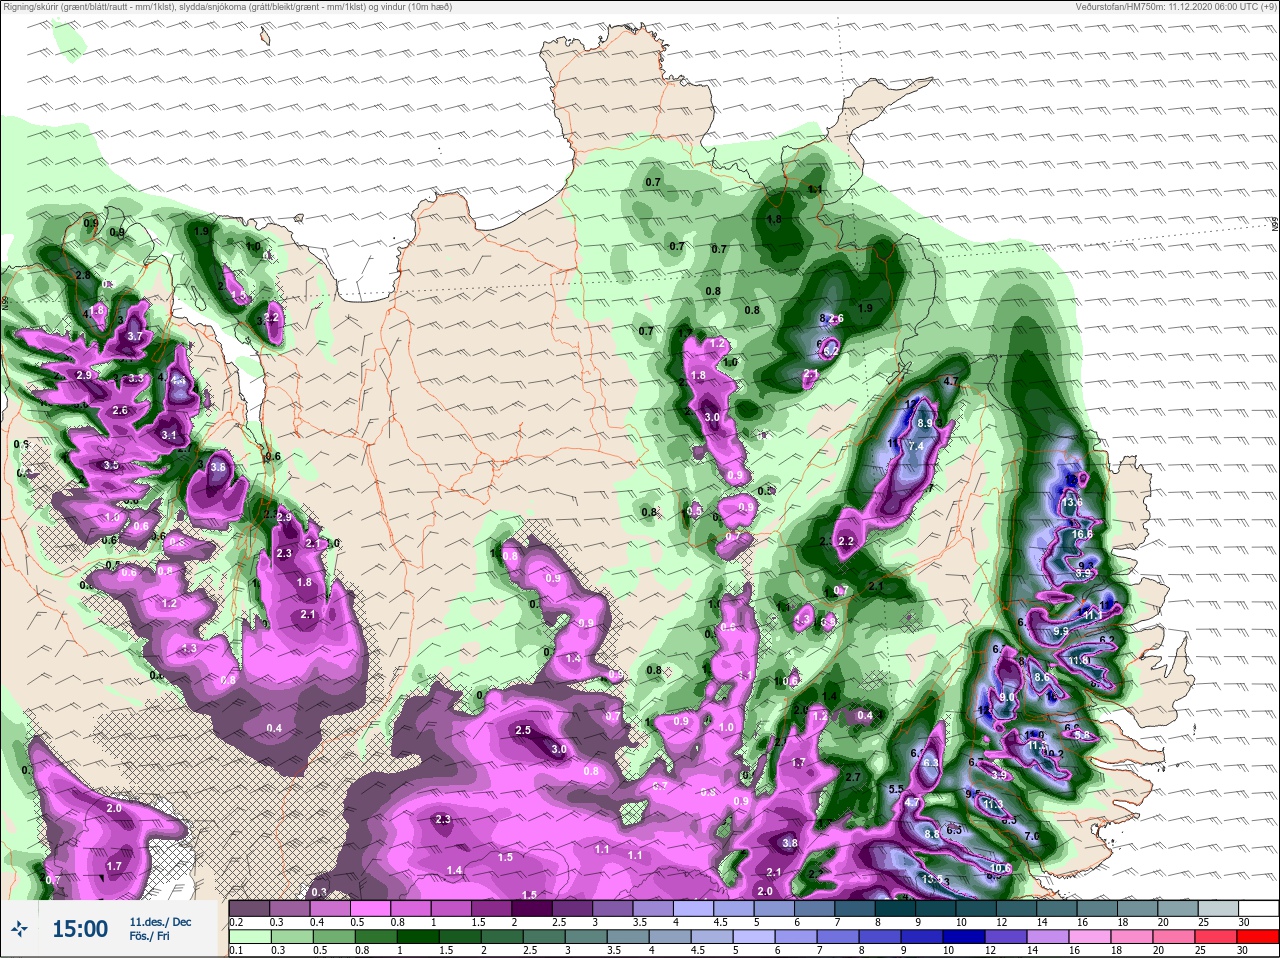Click the 13.6 precipitation value on the map
1280x958 pixels.
[x=1072, y=502]
